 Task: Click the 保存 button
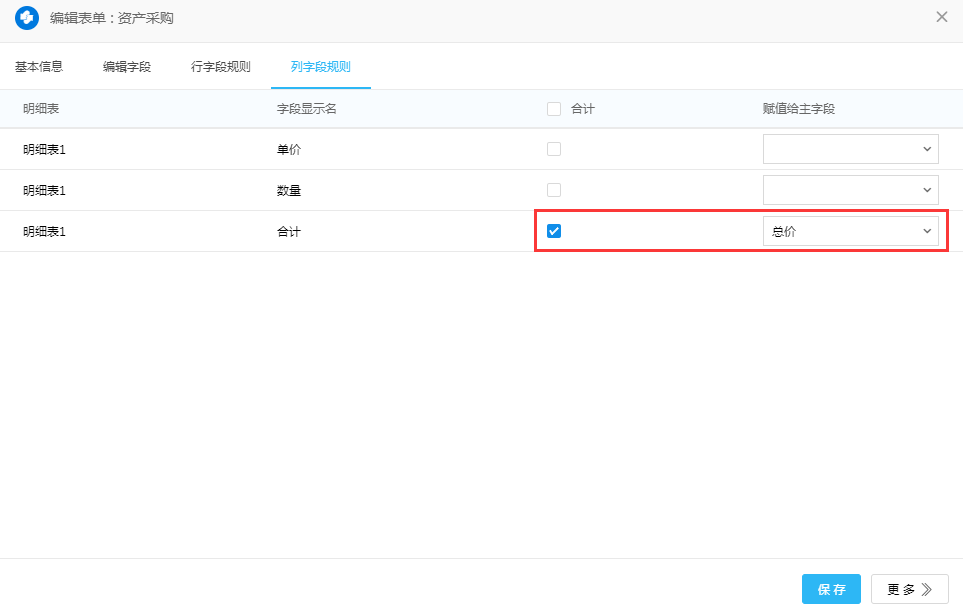(831, 589)
